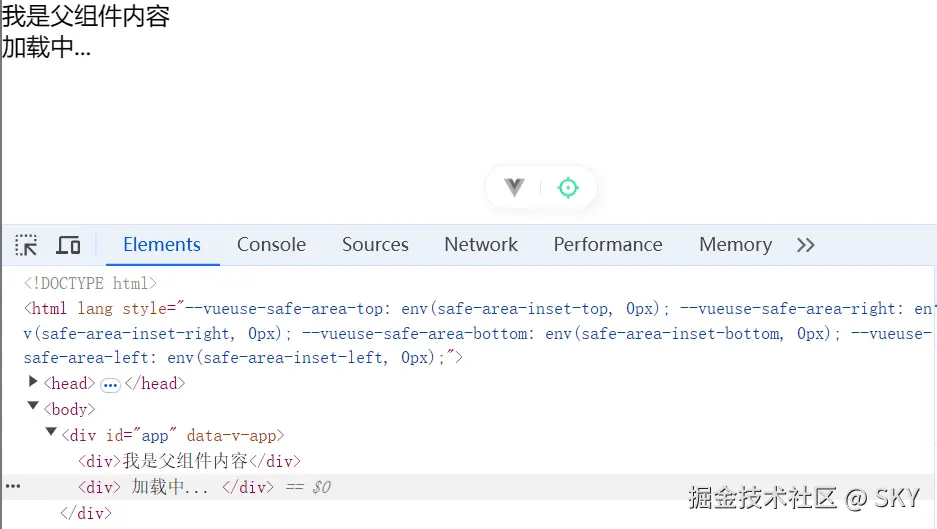Open the Sources tab
This screenshot has height=529, width=937.
[x=375, y=245]
